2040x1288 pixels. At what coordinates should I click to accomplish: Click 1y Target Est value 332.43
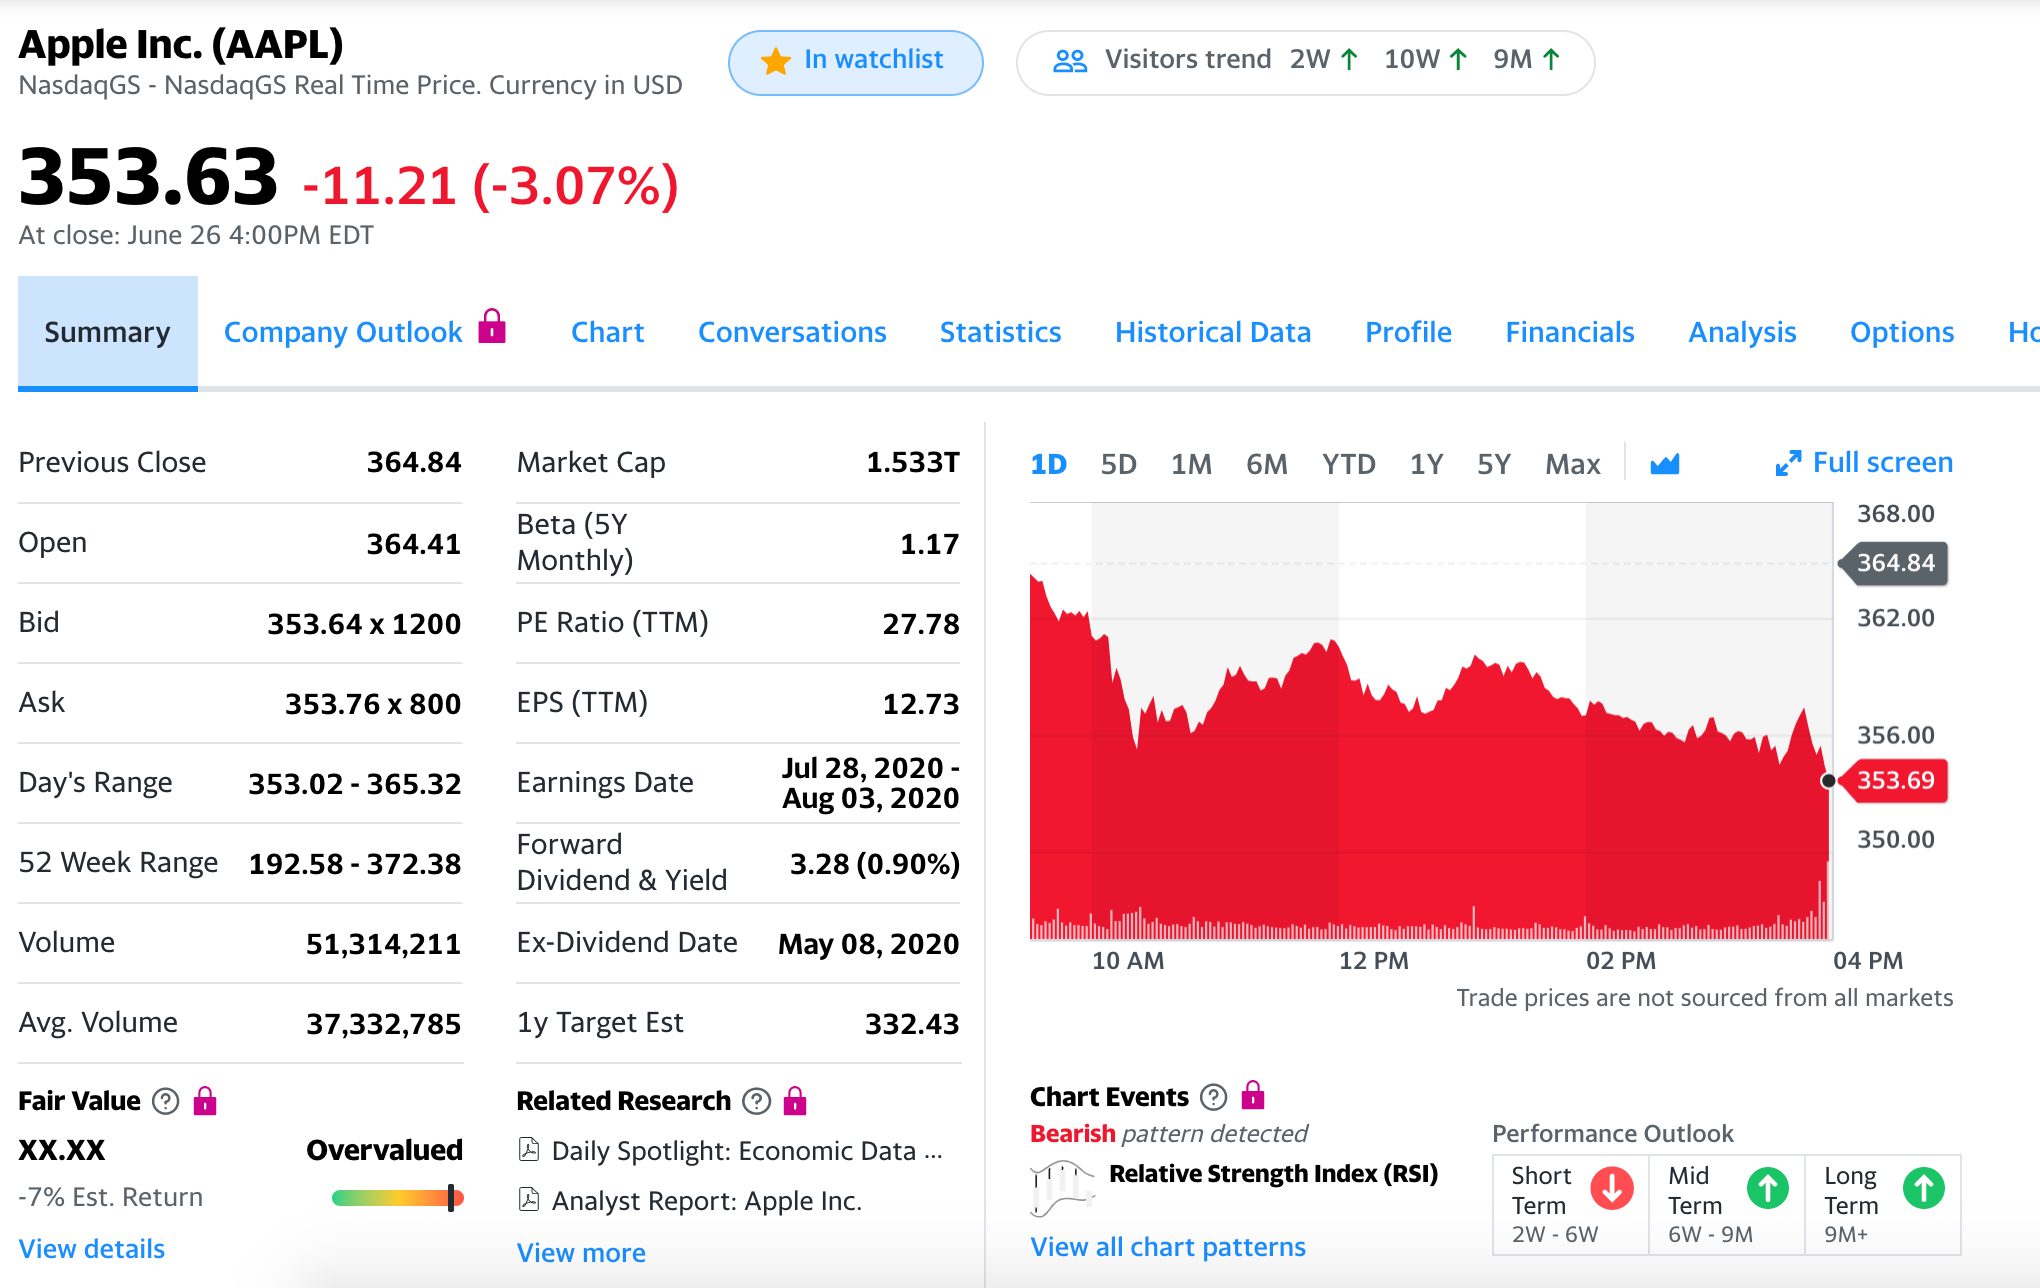tap(912, 1024)
